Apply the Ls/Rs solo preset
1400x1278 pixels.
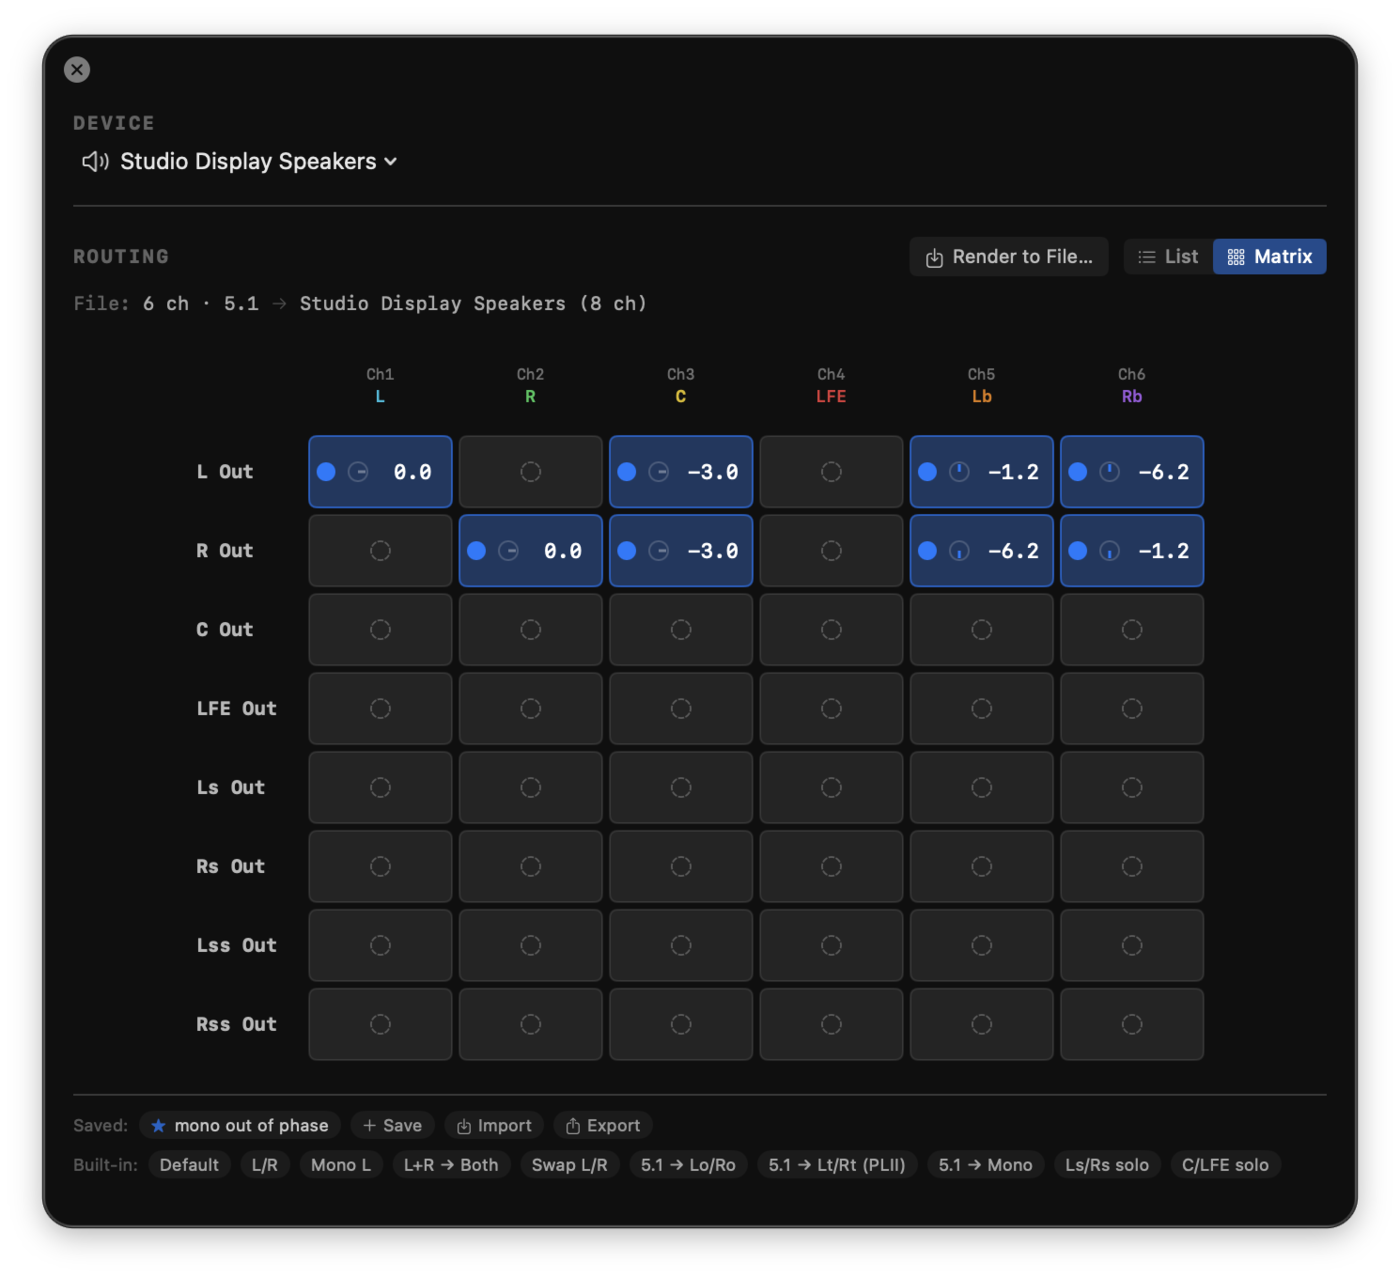click(1107, 1165)
